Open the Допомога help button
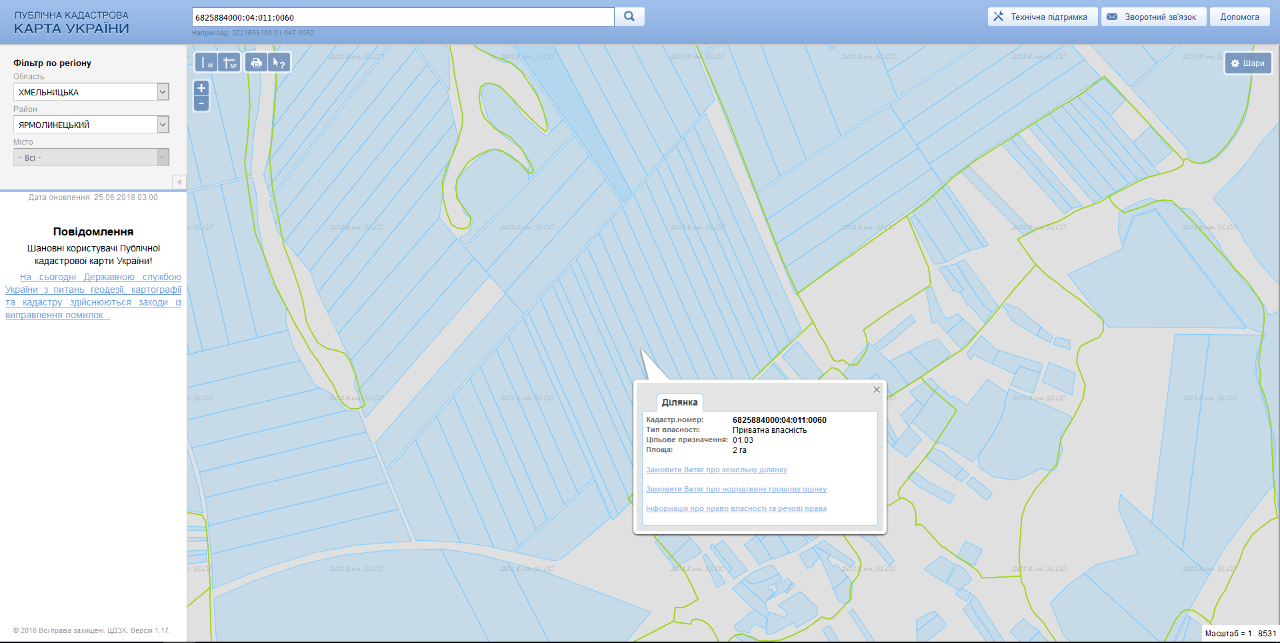Image resolution: width=1280 pixels, height=643 pixels. (x=1239, y=17)
